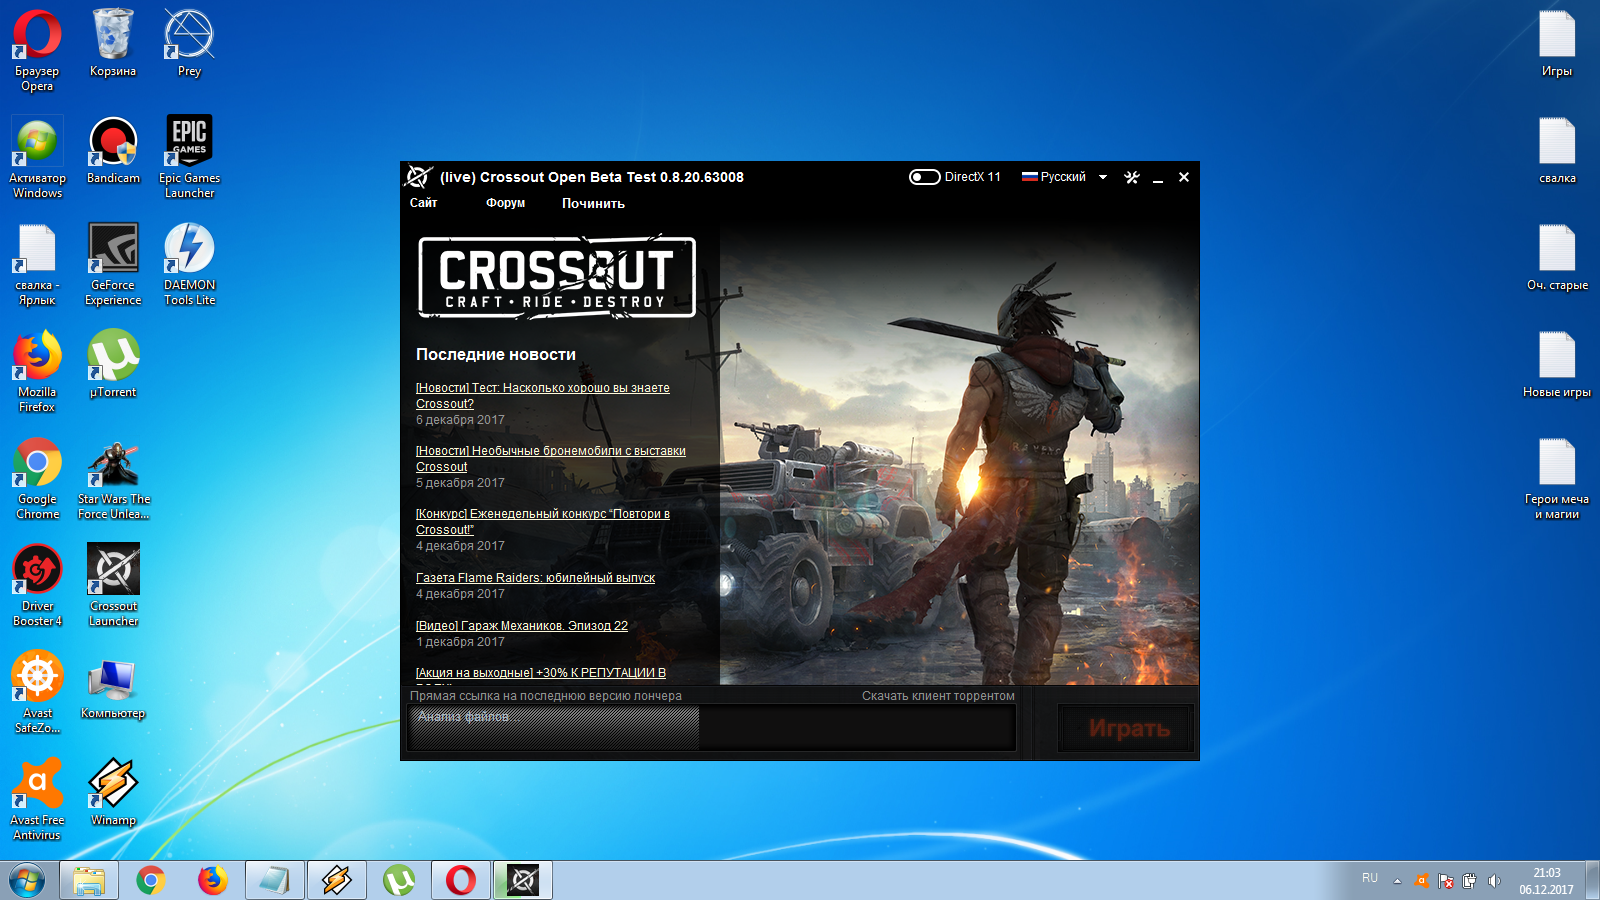The height and width of the screenshot is (900, 1600).
Task: Select the Epic Games Launcher desktop icon
Action: click(189, 157)
